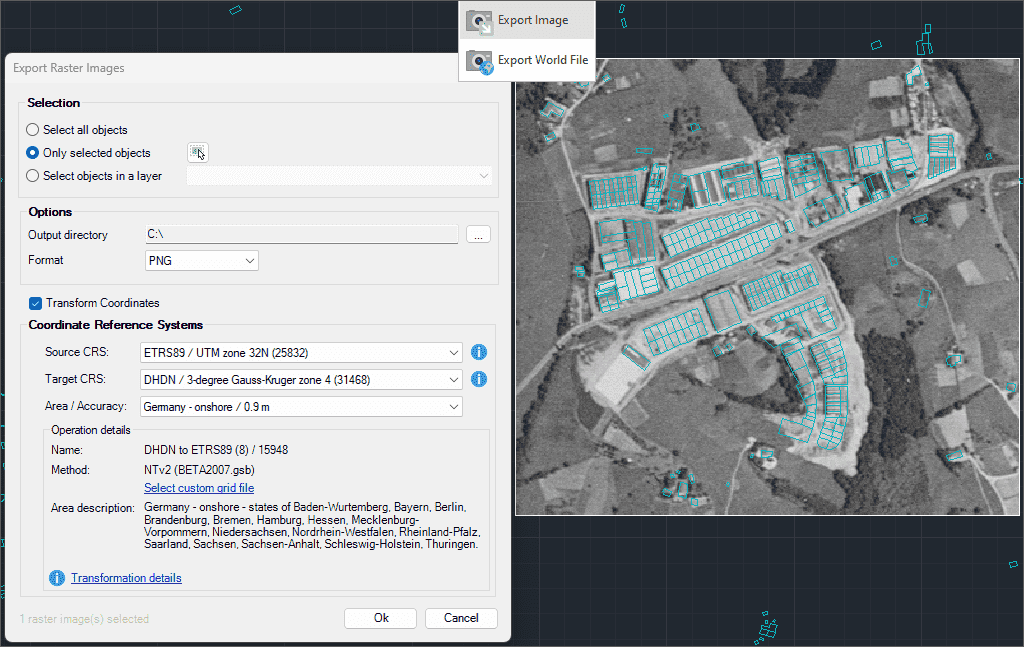1024x647 pixels.
Task: Click the Output directory text field
Action: coord(300,234)
